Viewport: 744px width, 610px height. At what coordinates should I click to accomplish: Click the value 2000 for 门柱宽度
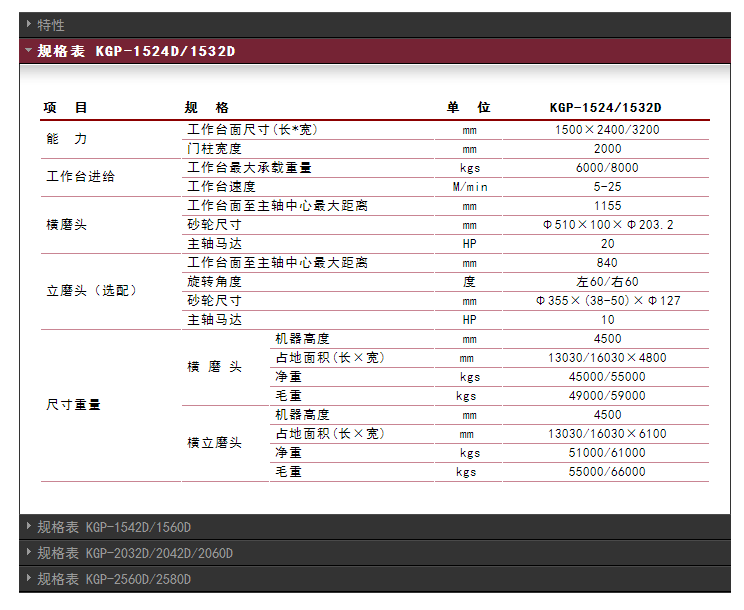tap(607, 148)
